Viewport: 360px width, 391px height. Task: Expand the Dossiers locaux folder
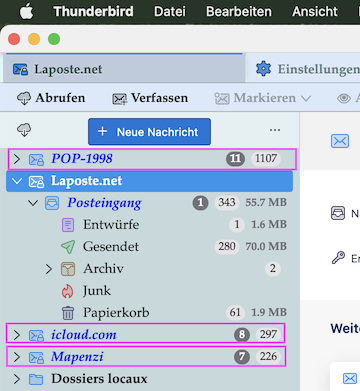(x=17, y=379)
